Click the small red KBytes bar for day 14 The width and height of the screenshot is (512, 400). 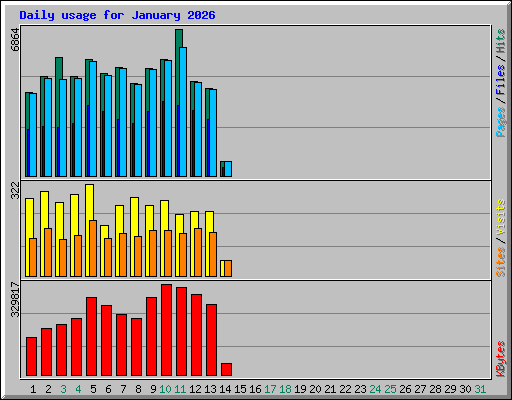[x=226, y=369]
